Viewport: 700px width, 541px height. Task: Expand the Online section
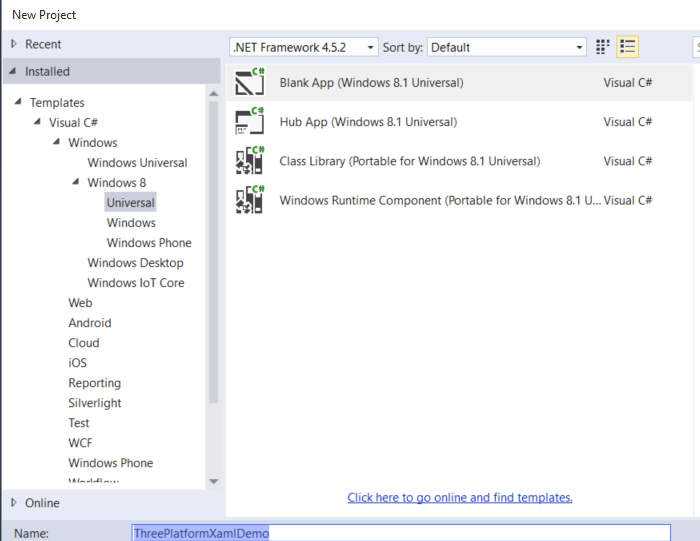14,503
